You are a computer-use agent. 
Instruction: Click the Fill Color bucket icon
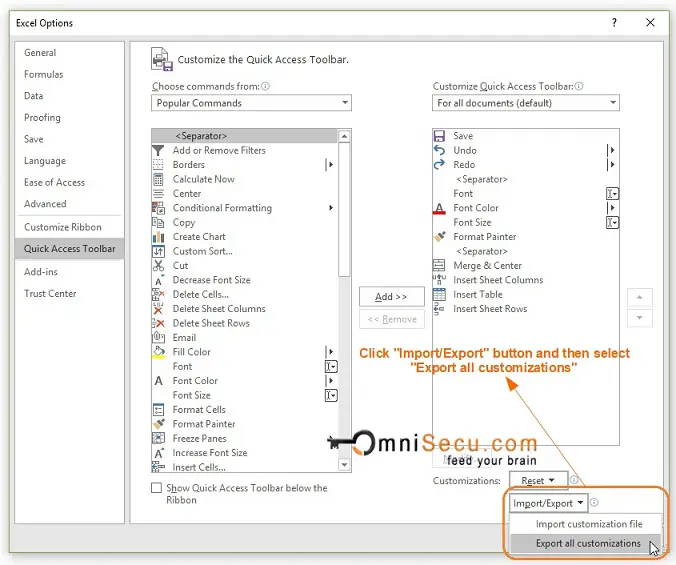coord(159,352)
